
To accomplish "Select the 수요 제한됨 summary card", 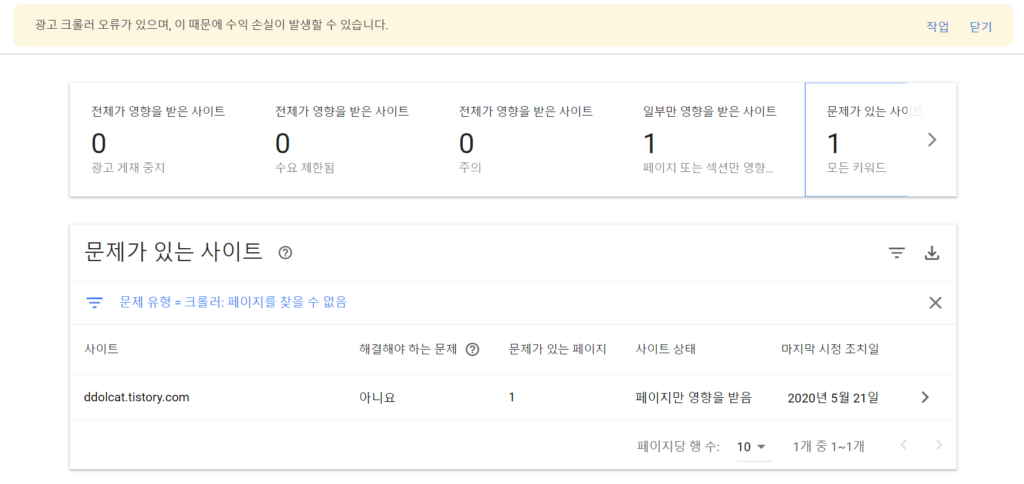I will tap(343, 140).
